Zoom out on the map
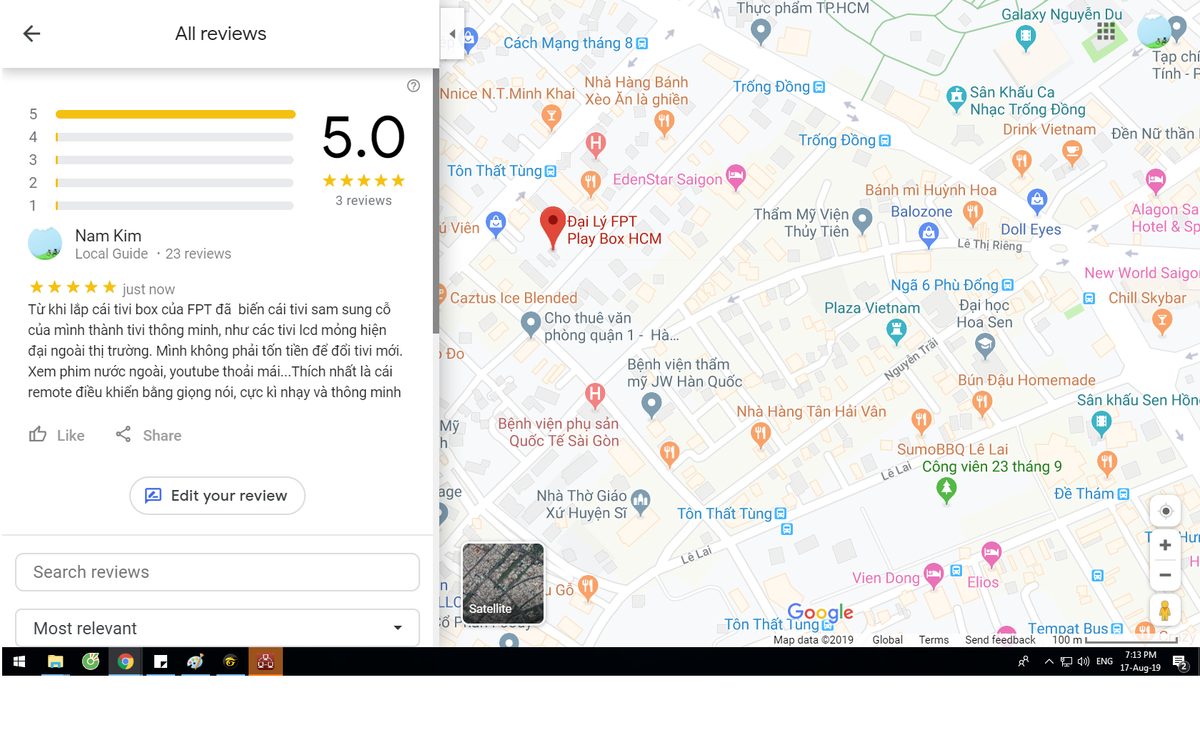The width and height of the screenshot is (1200, 750). coord(1165,575)
